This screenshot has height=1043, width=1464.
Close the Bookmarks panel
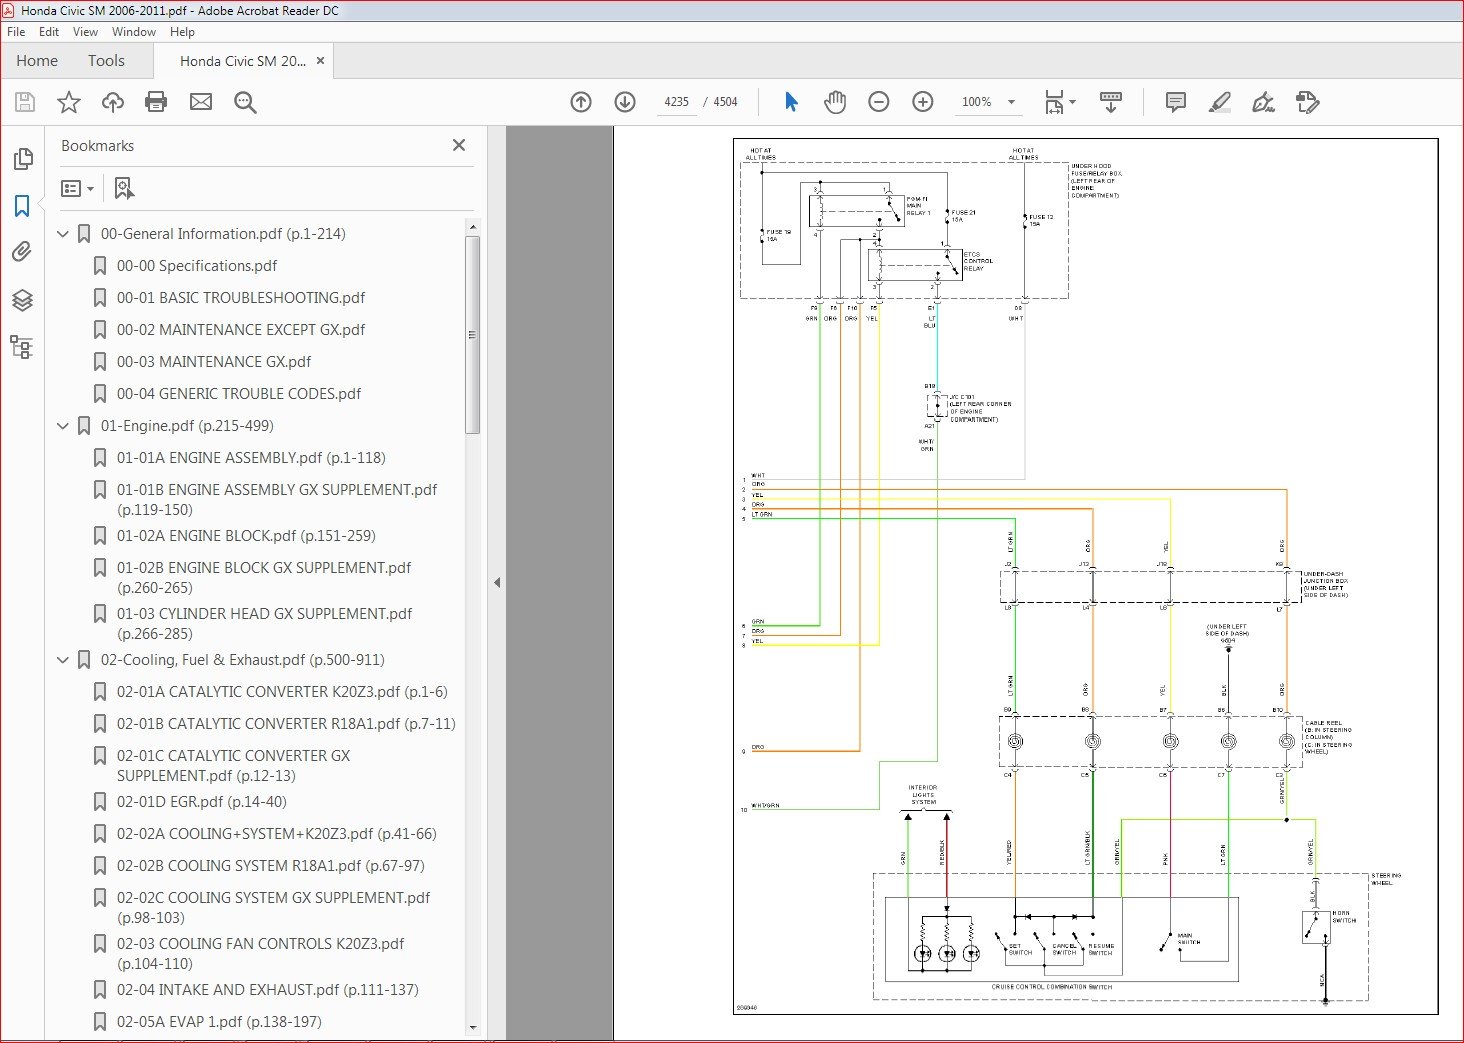click(459, 145)
